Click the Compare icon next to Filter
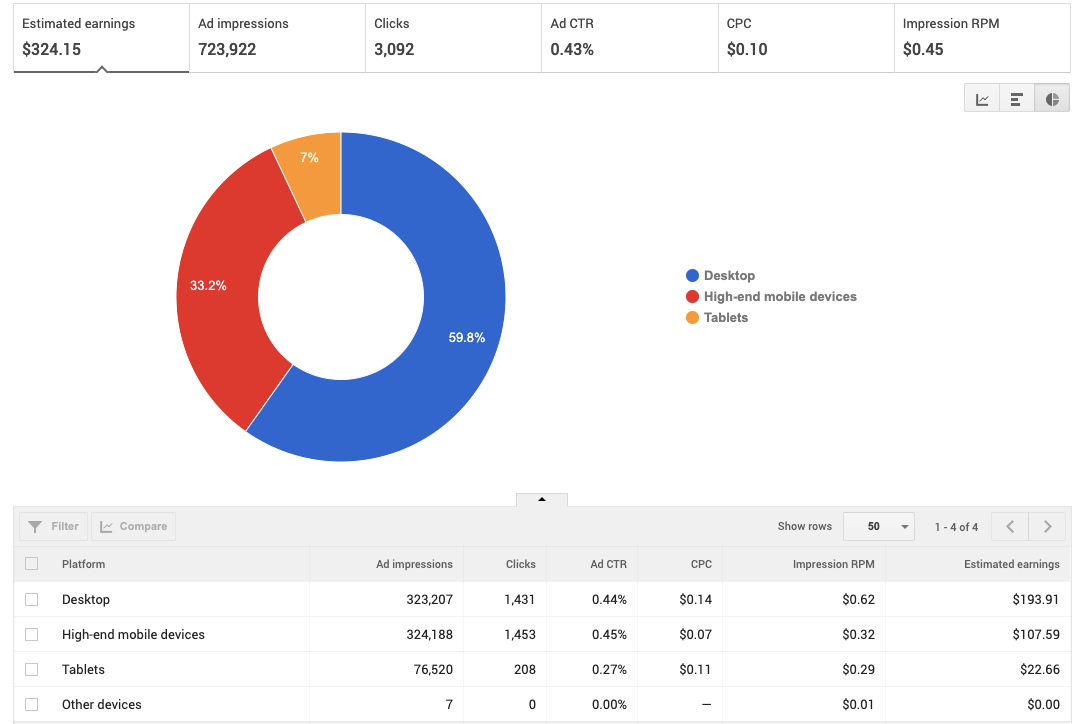This screenshot has height=724, width=1080. point(133,525)
